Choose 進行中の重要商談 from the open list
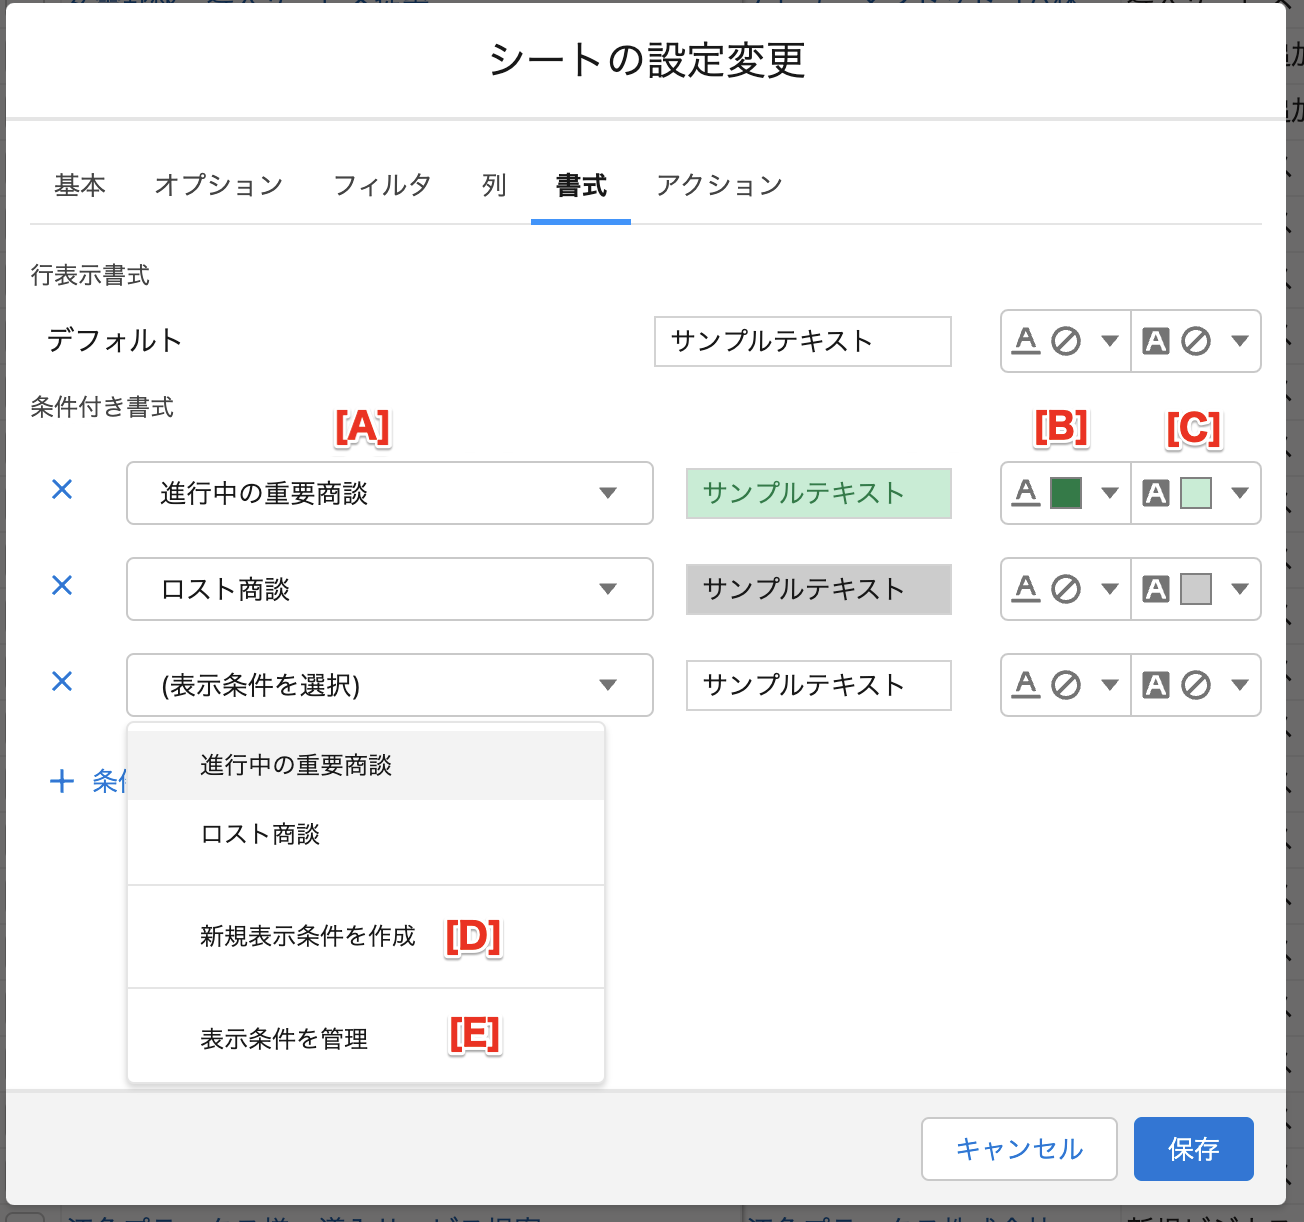Viewport: 1304px width, 1222px height. point(296,766)
